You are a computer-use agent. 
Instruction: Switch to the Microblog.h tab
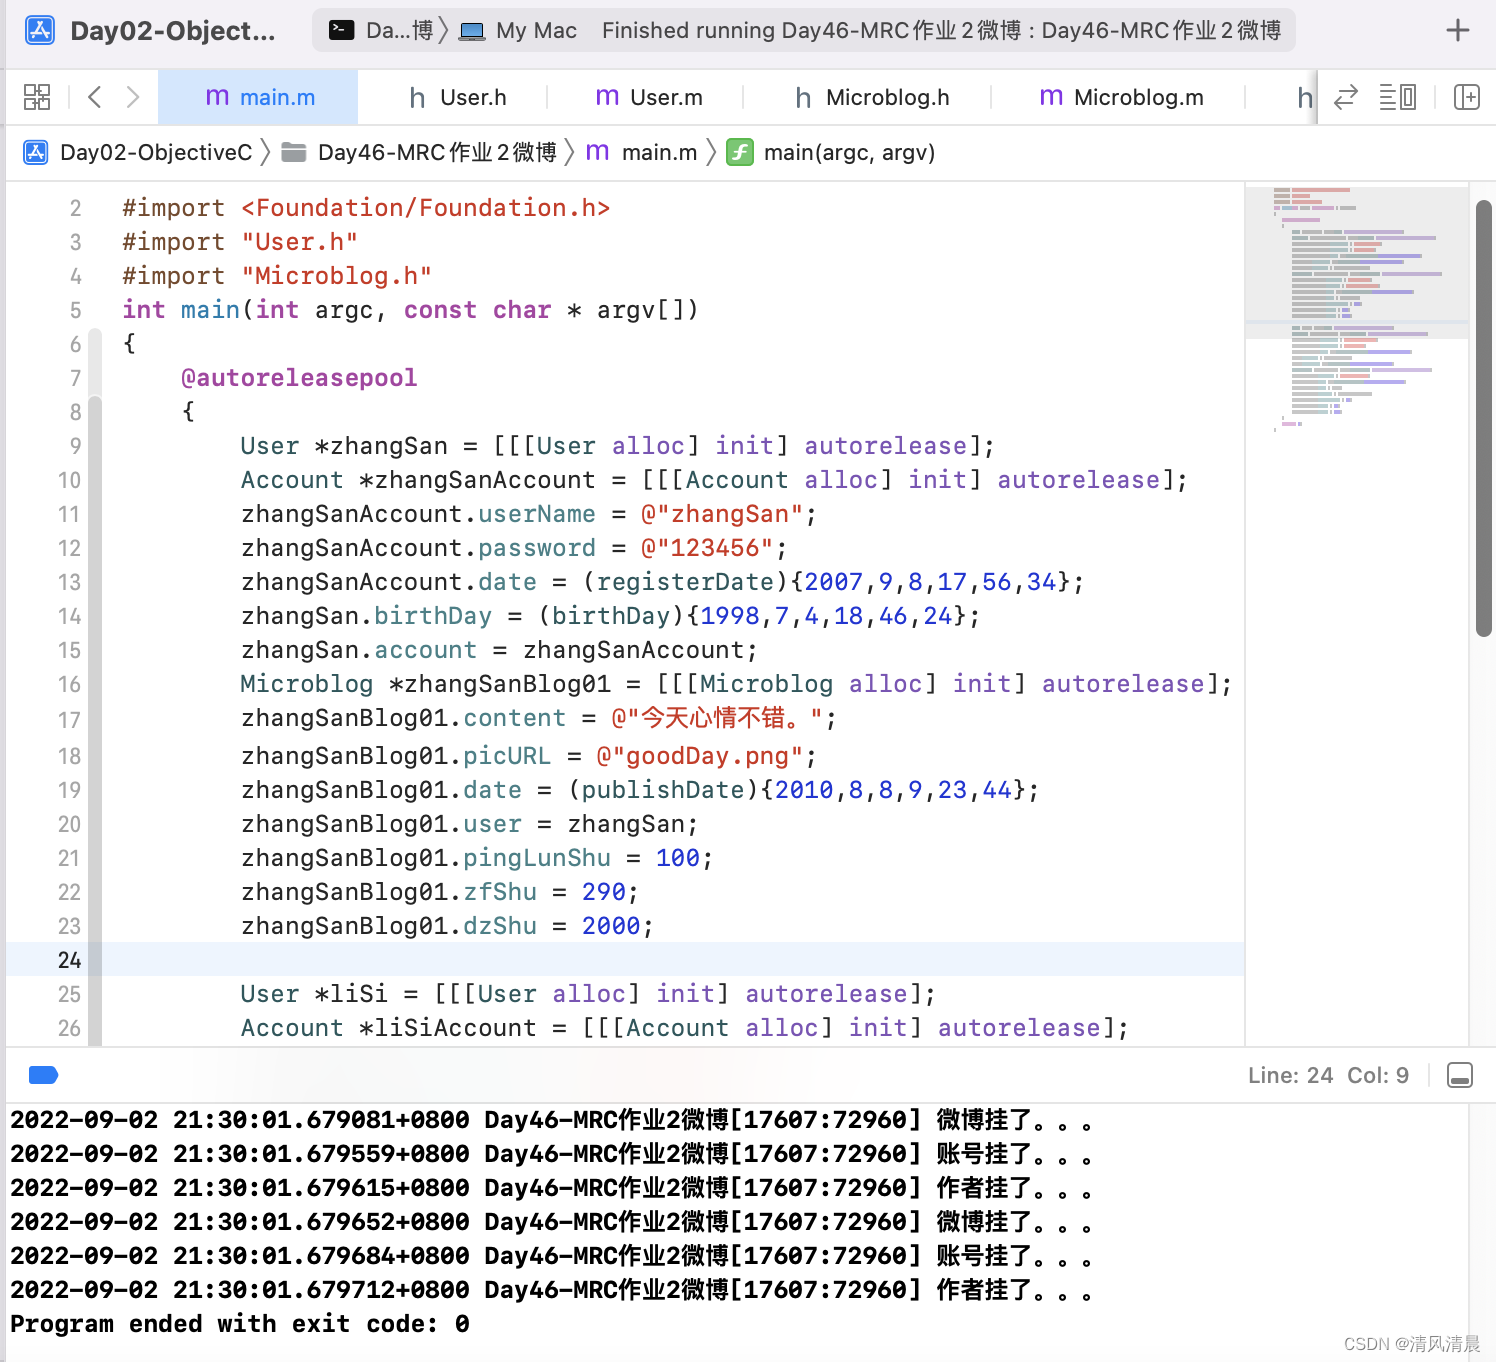point(872,97)
